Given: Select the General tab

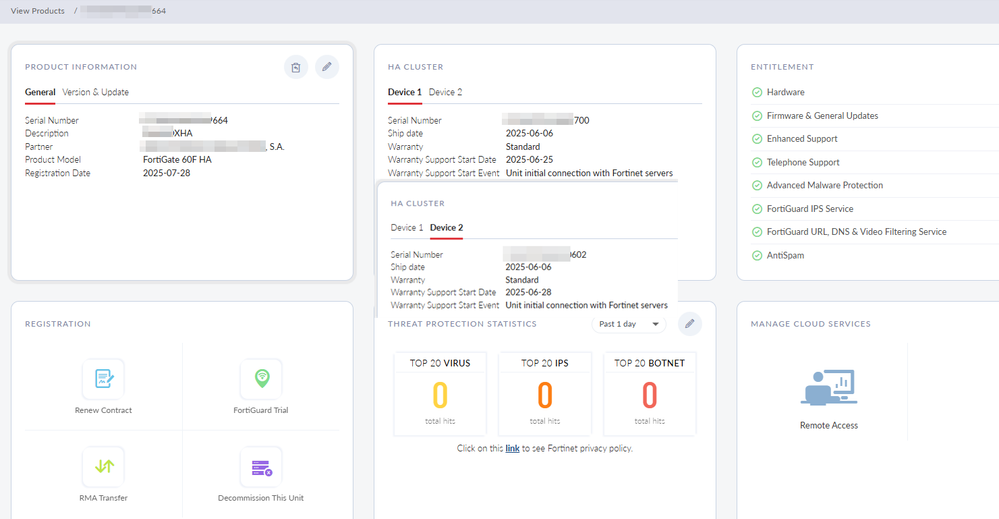Looking at the screenshot, I should click(x=40, y=92).
